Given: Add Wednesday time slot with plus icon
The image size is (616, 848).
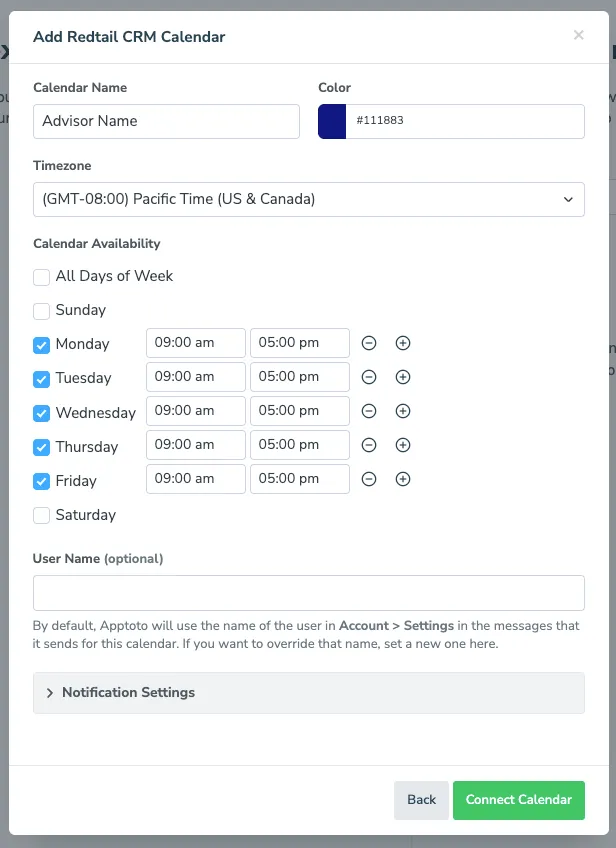Looking at the screenshot, I should pos(403,411).
